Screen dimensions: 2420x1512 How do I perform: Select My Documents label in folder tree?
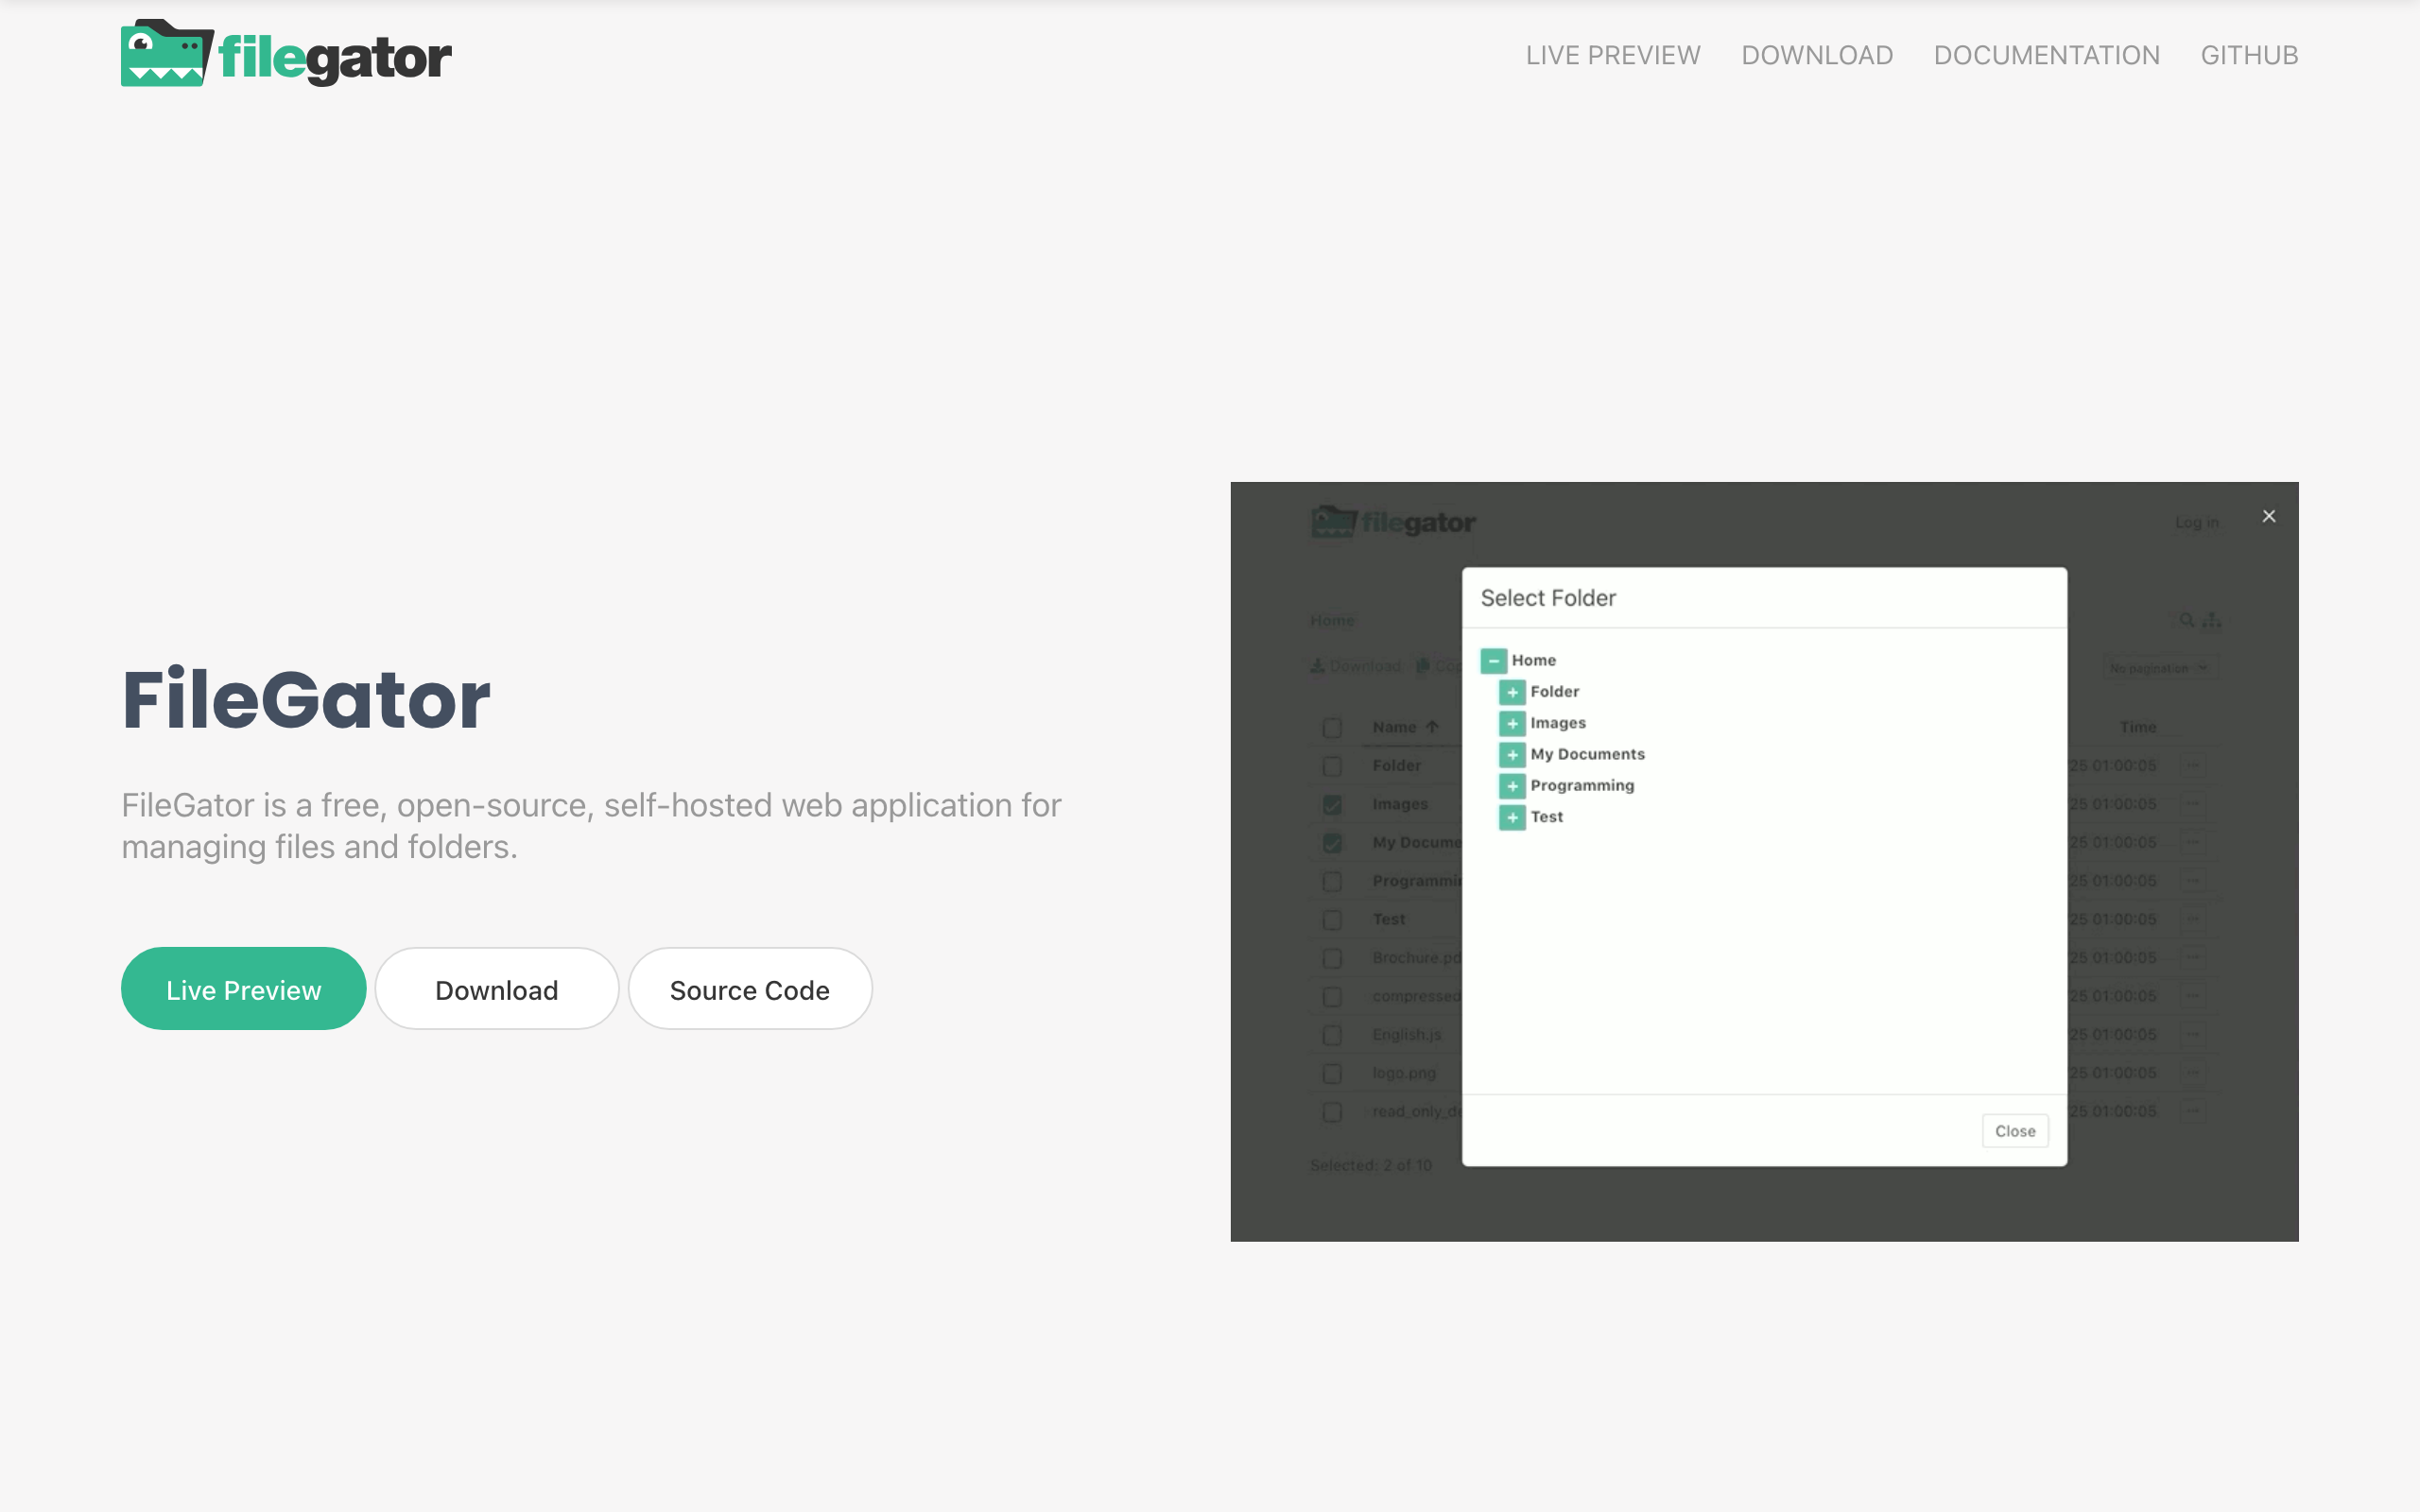[x=1587, y=754]
